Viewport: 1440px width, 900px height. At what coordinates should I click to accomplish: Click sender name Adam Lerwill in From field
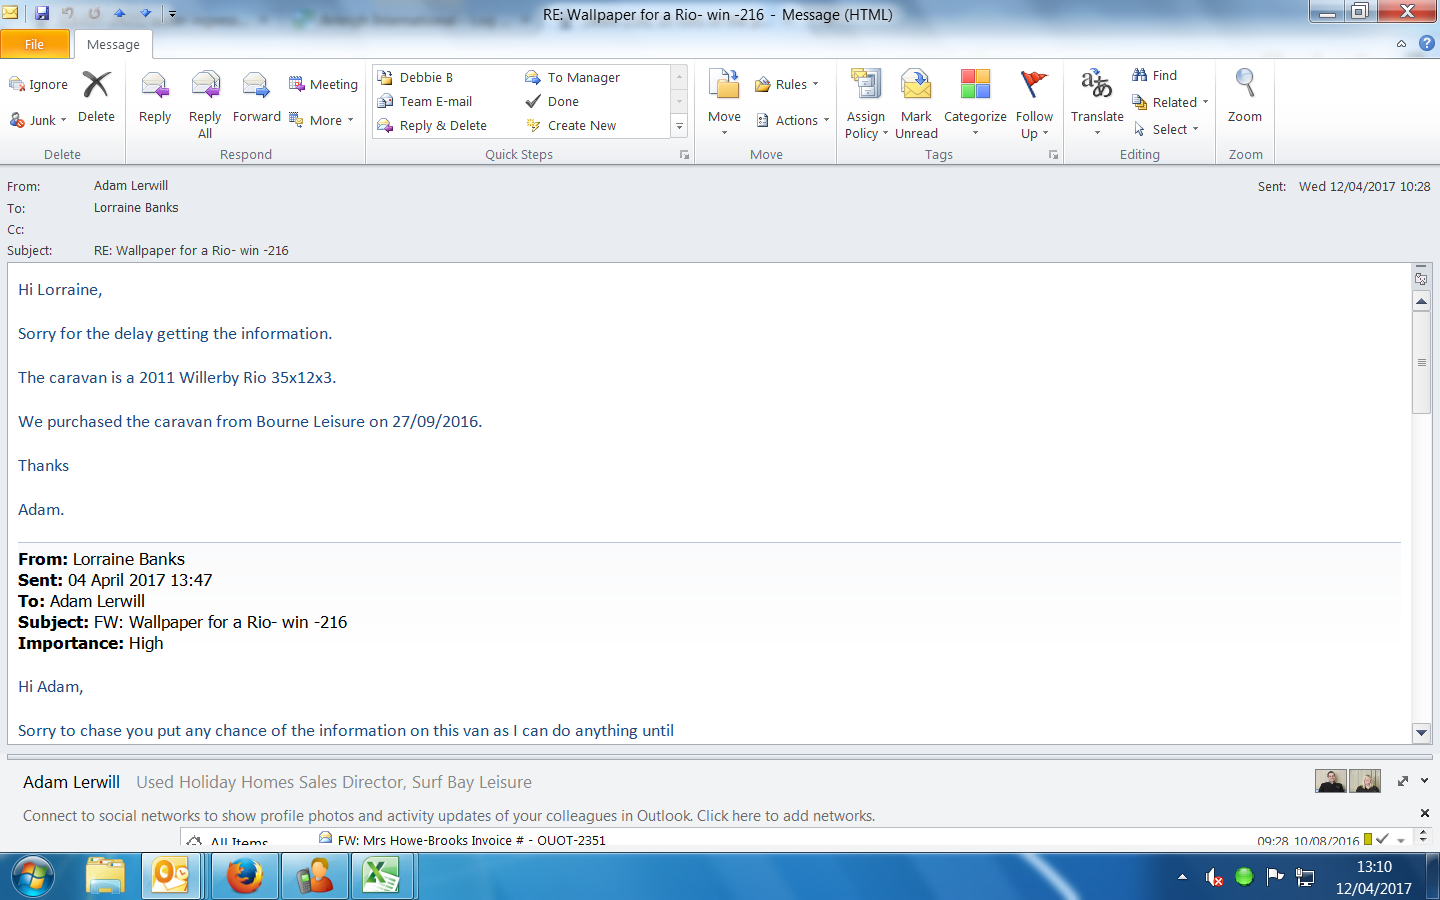click(131, 186)
